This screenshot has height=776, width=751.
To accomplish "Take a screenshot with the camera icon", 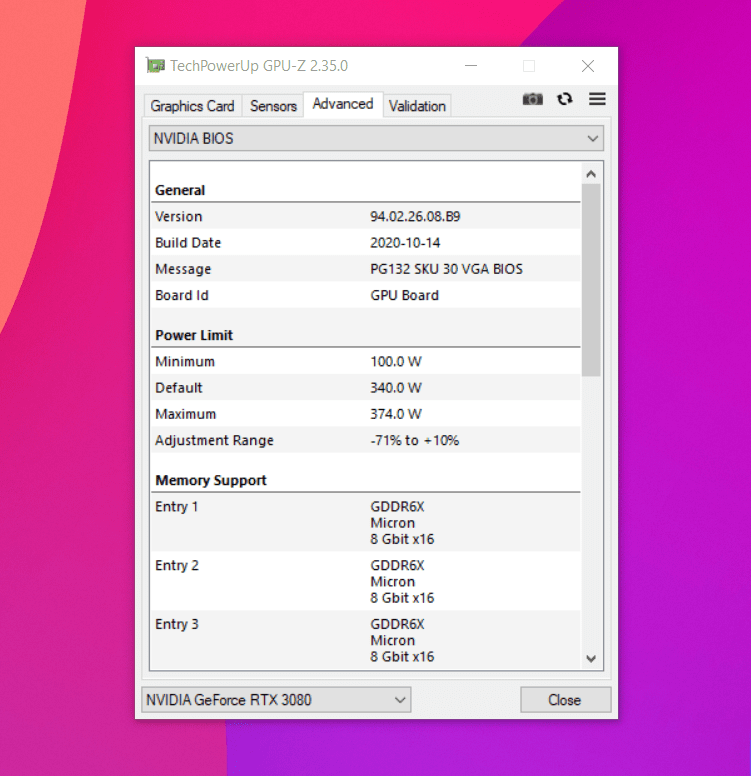I will click(533, 99).
